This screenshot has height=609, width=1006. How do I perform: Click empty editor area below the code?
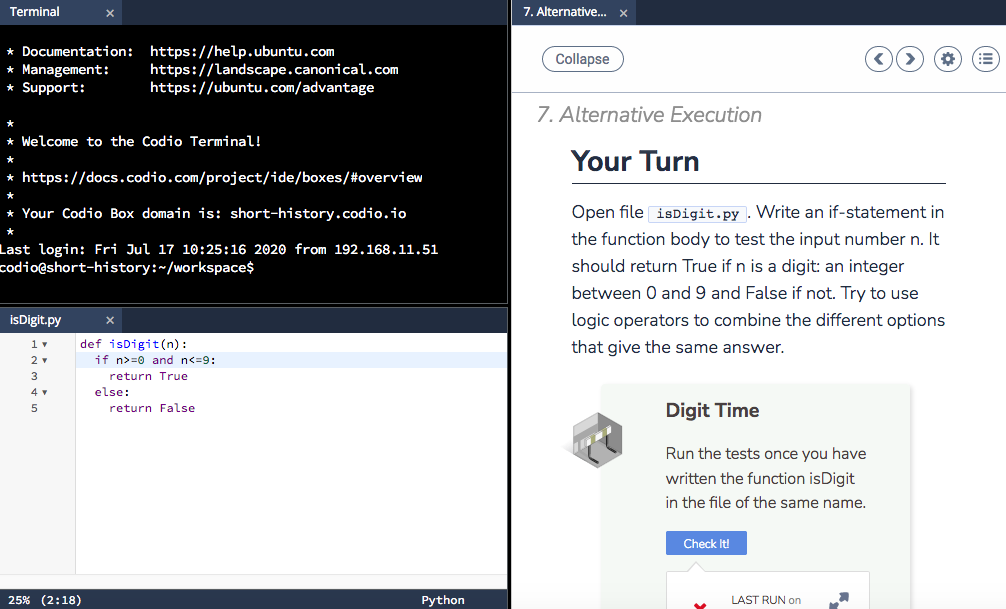(x=289, y=494)
